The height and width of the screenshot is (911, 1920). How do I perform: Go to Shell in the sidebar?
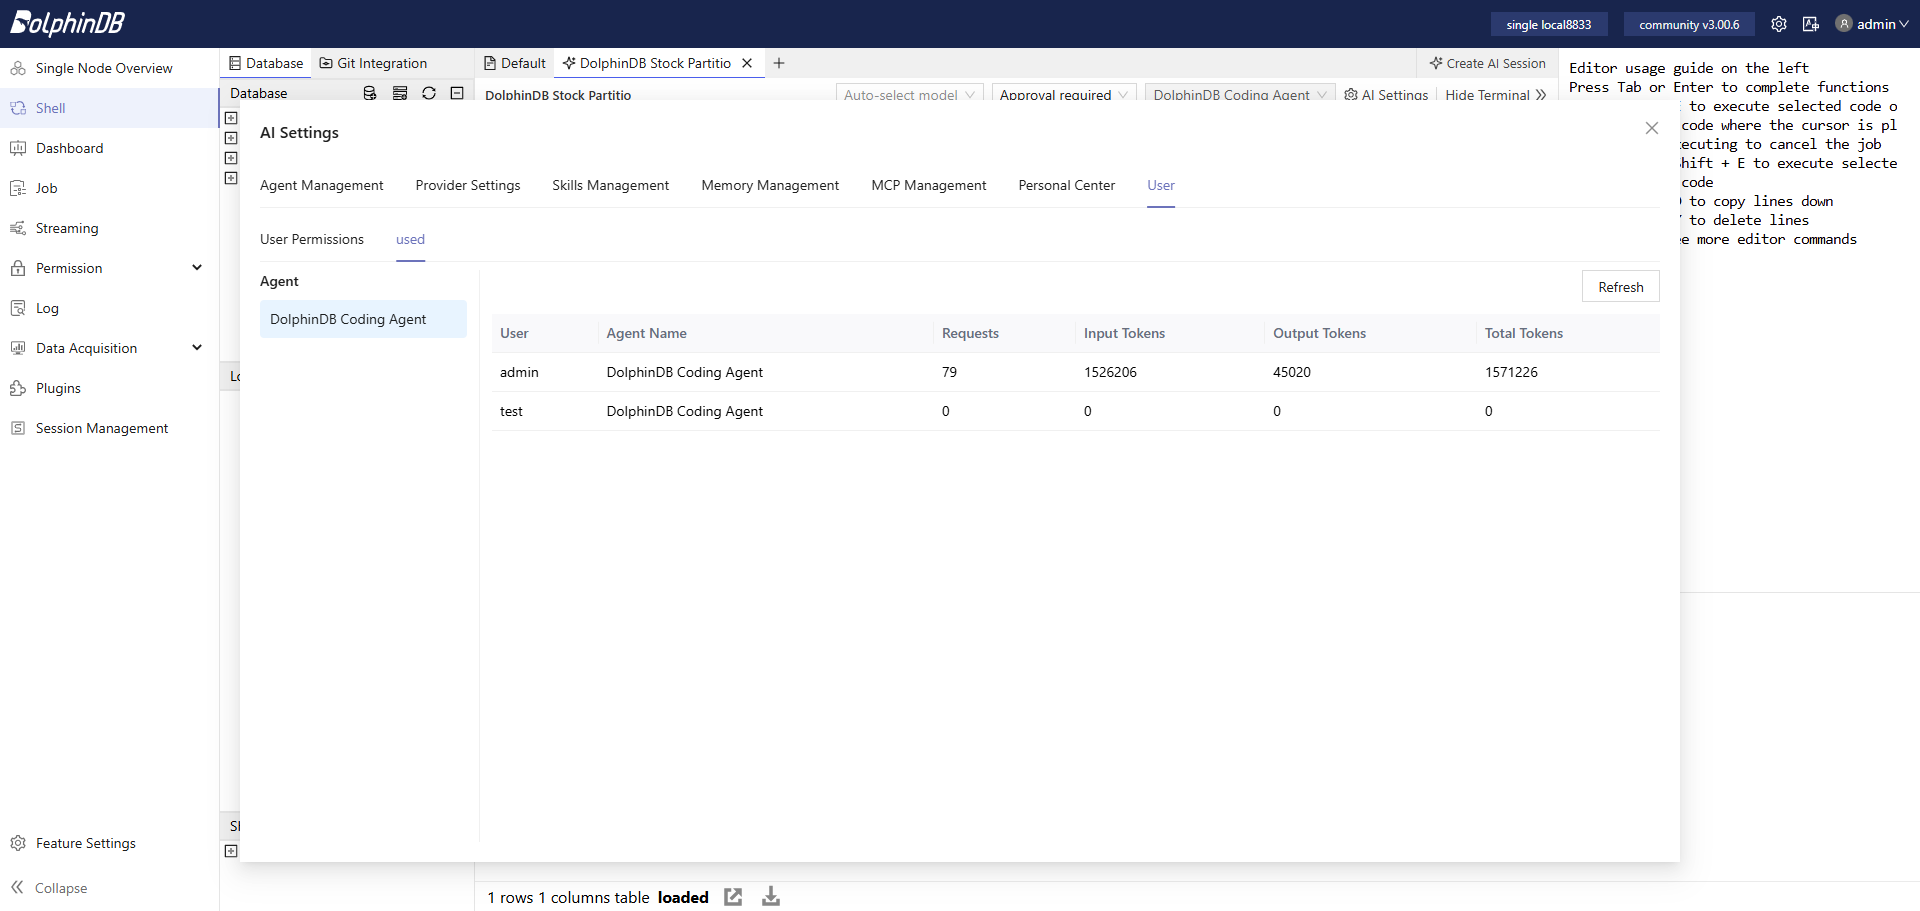[x=109, y=108]
